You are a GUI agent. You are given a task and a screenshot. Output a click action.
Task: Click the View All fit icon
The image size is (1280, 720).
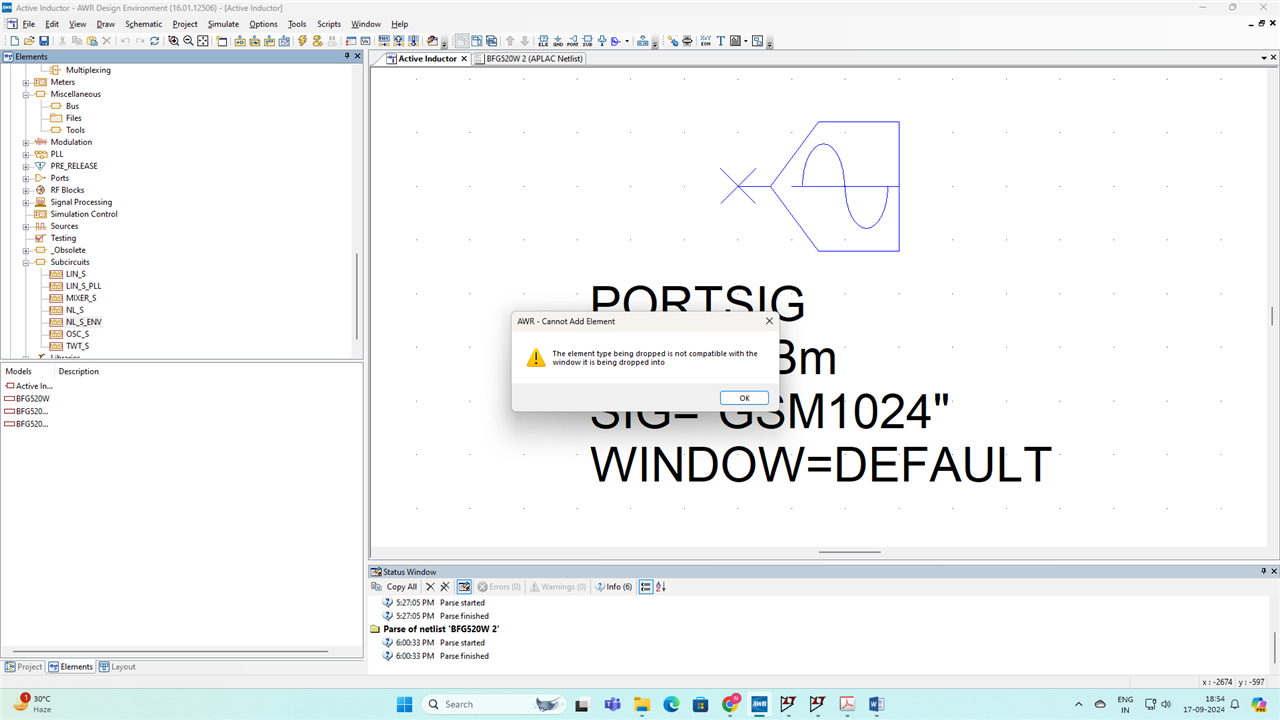click(203, 41)
